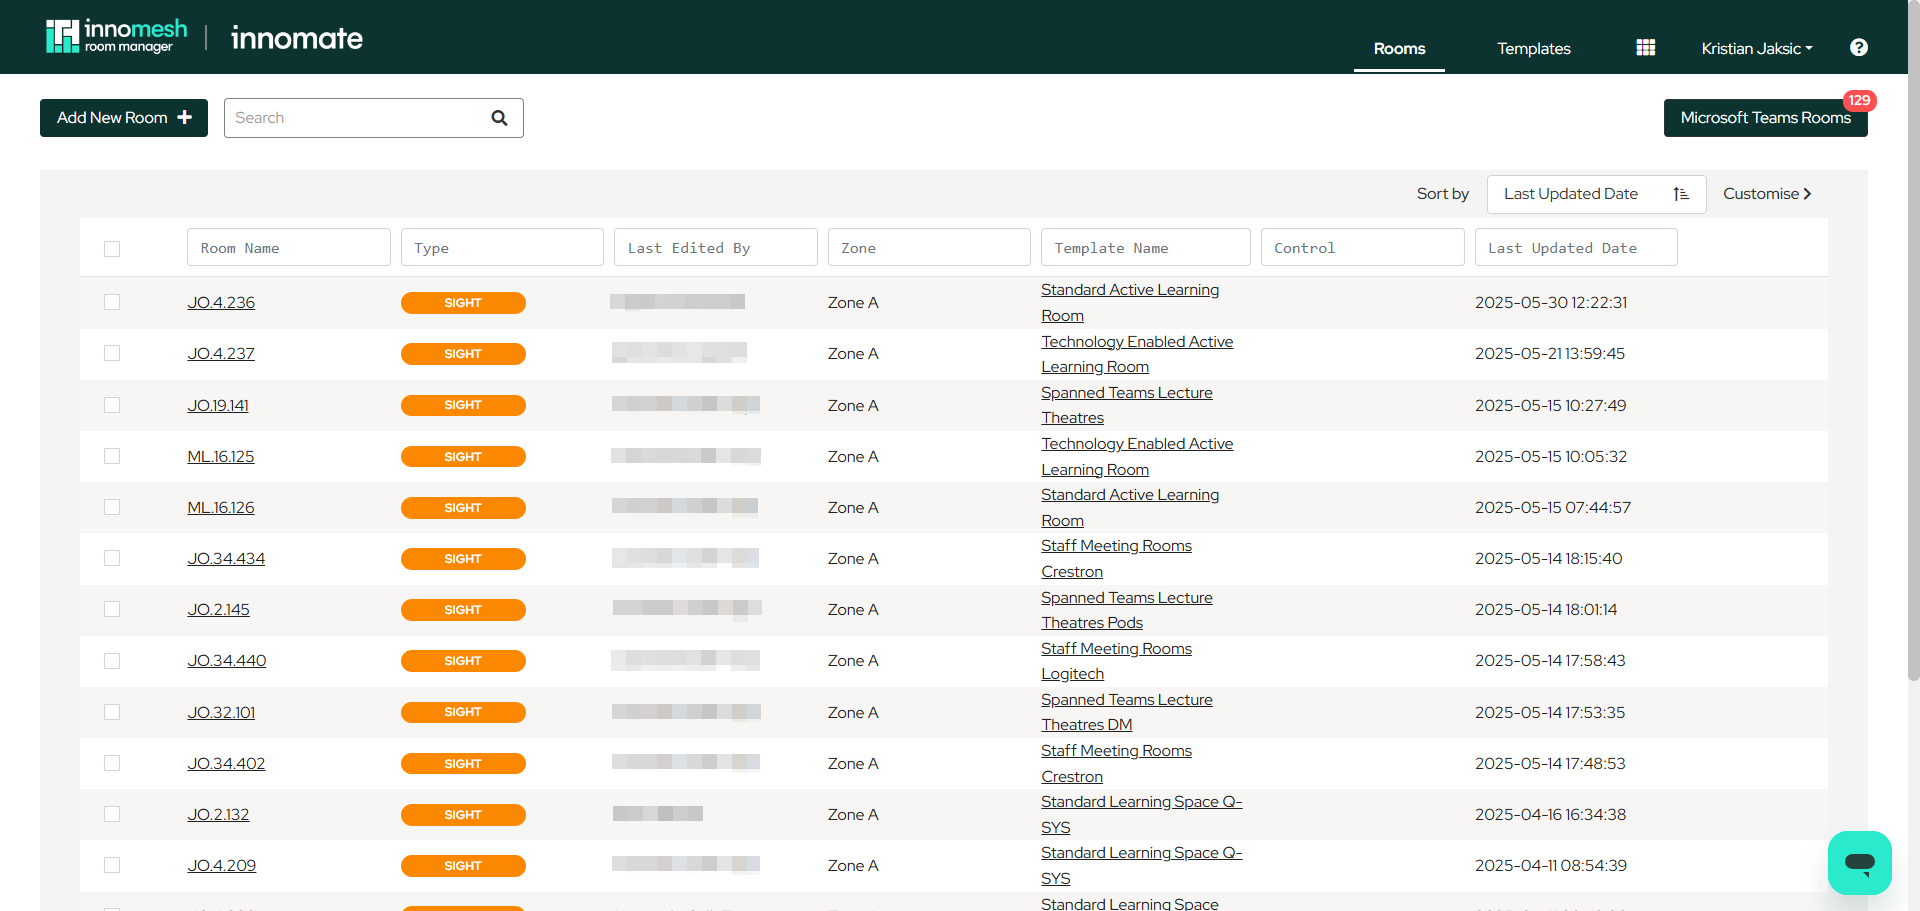The height and width of the screenshot is (911, 1920).
Task: Open room JO.2.145
Action: click(x=218, y=609)
